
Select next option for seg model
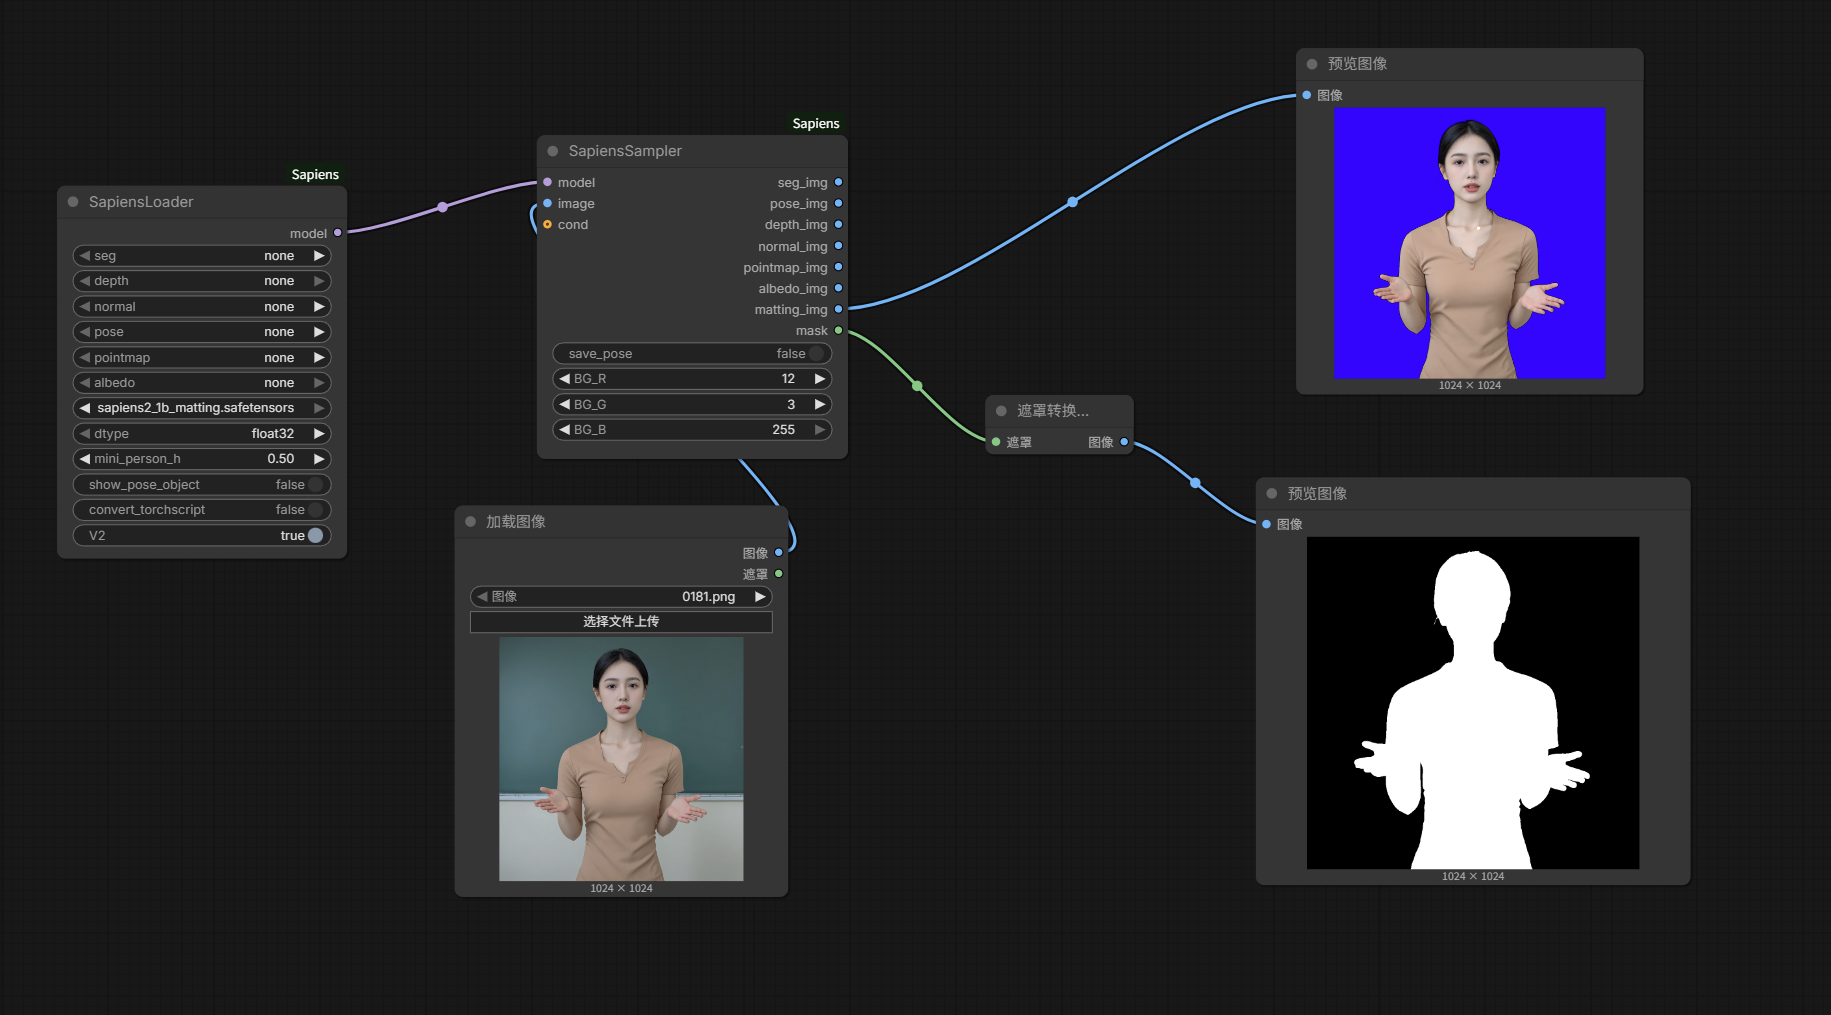coord(319,256)
